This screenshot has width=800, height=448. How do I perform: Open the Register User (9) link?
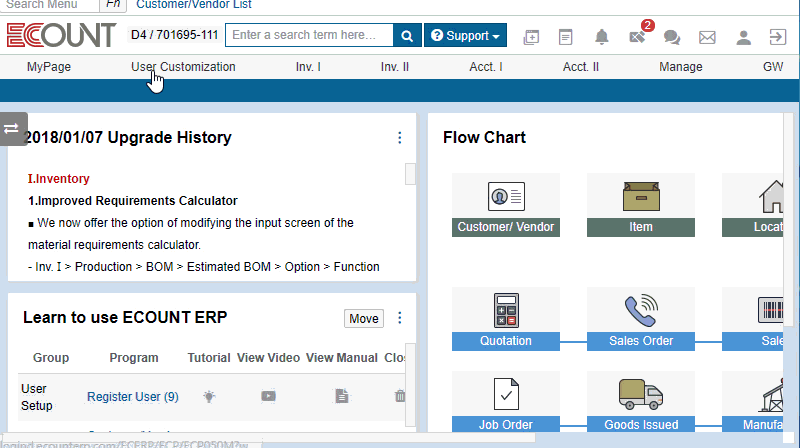(x=132, y=396)
